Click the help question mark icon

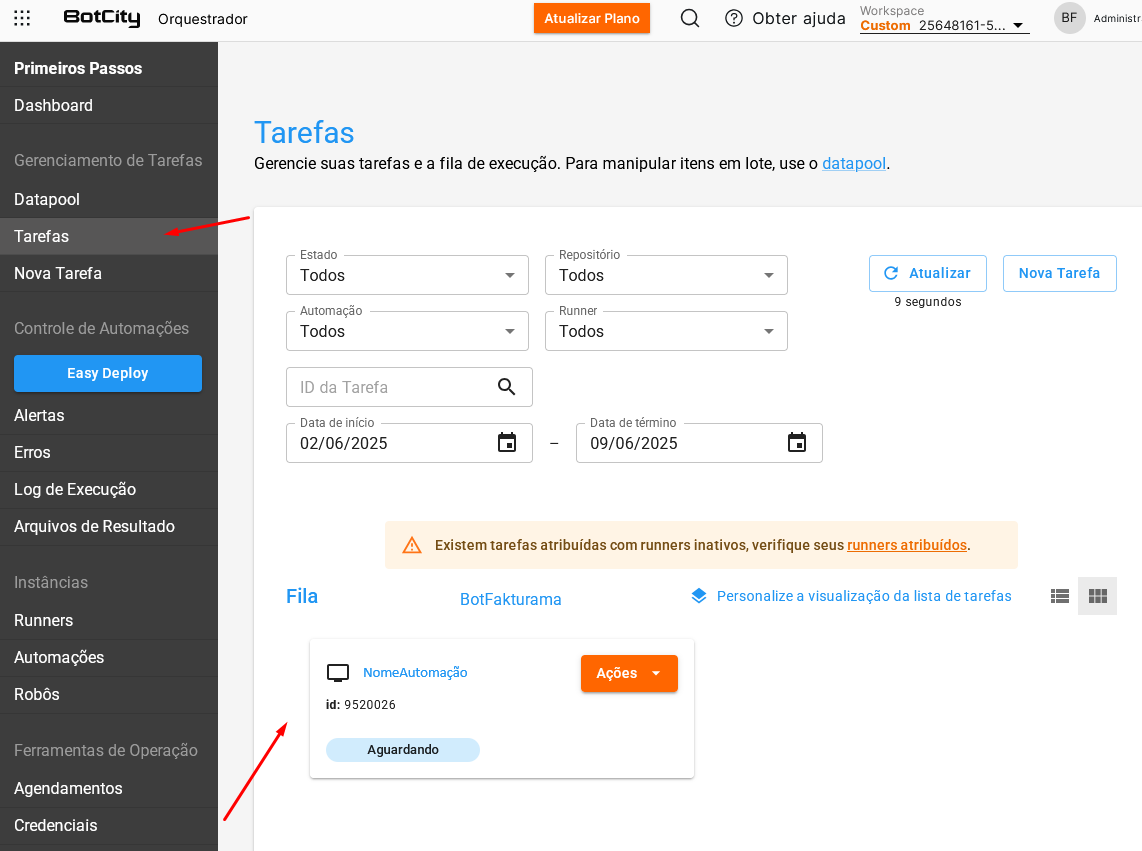(734, 18)
